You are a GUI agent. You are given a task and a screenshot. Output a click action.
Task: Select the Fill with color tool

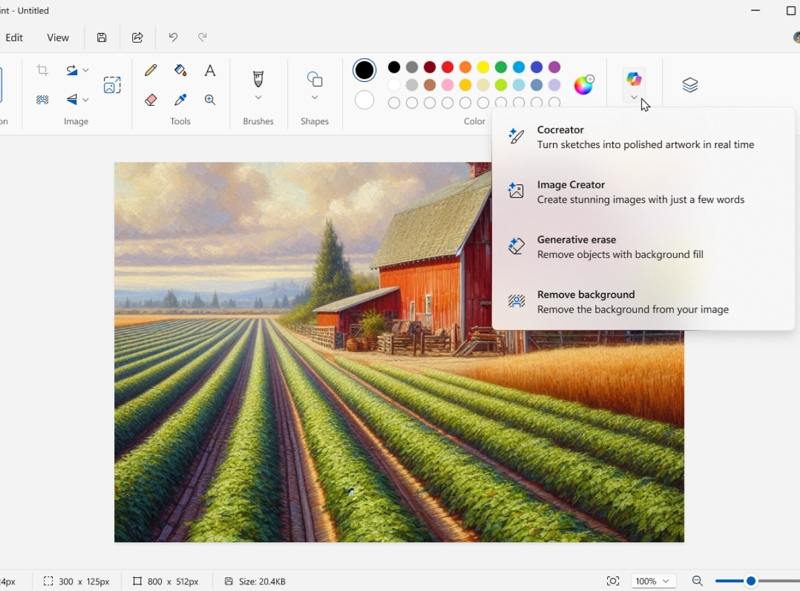pyautogui.click(x=183, y=69)
